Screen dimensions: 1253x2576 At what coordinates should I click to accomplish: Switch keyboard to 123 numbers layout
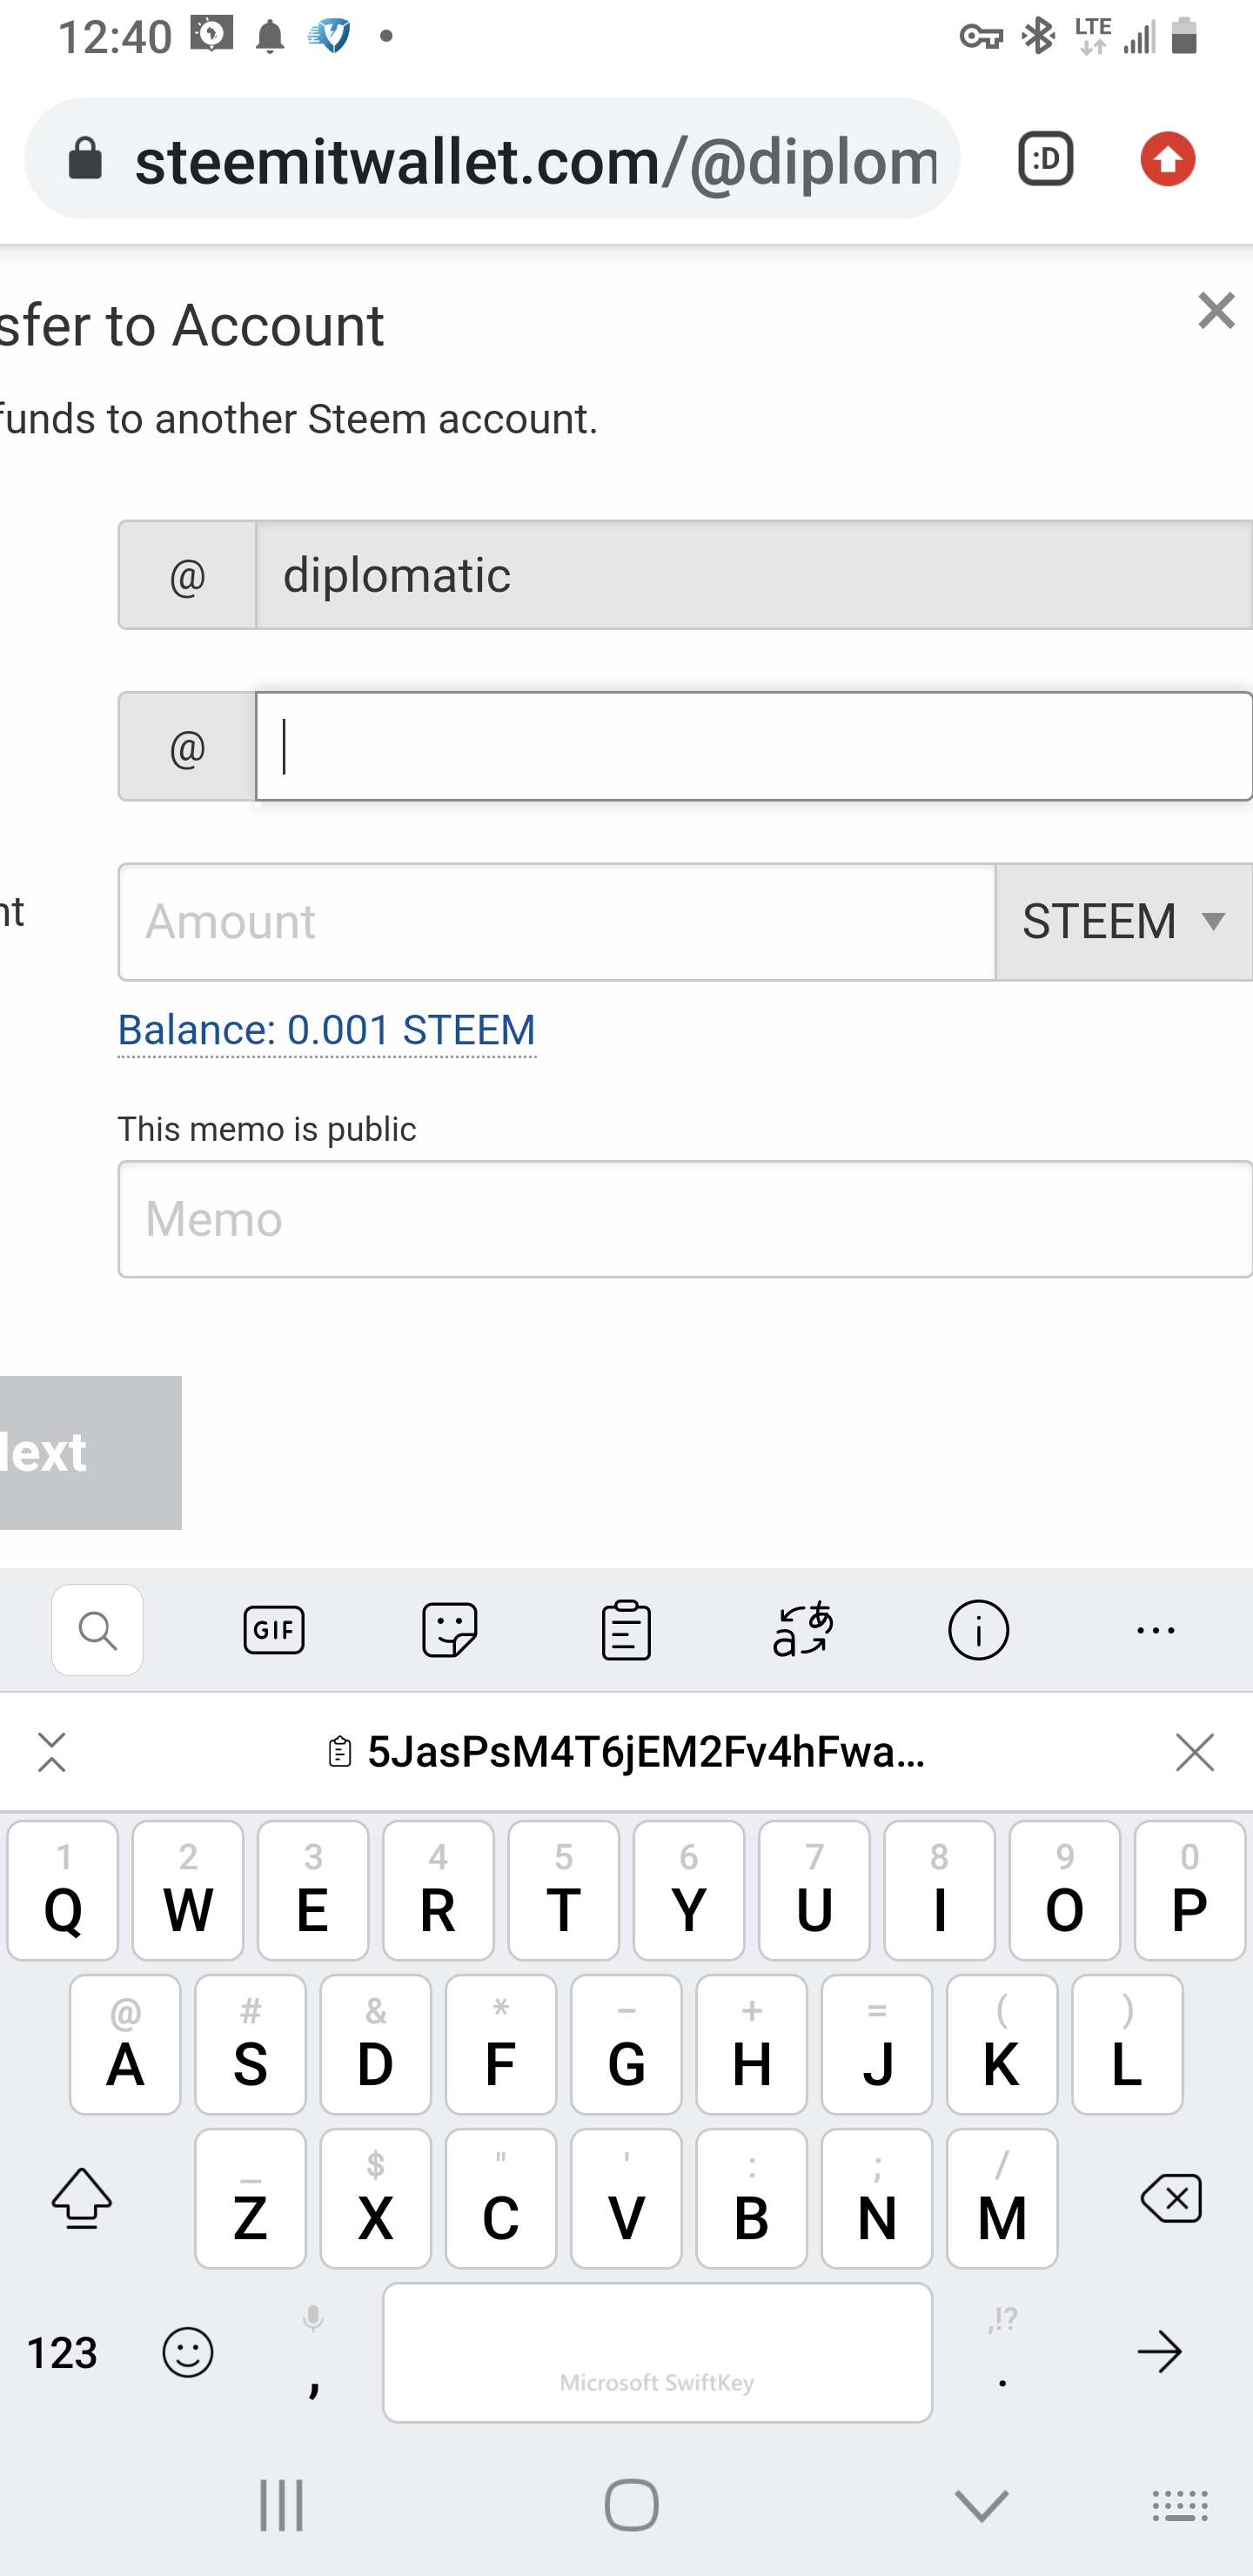tap(62, 2352)
